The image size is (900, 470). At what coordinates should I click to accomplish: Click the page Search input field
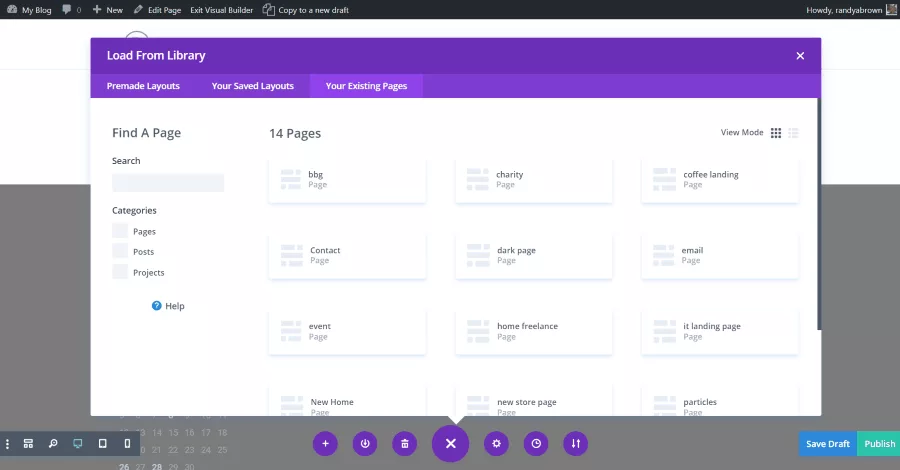click(x=168, y=182)
